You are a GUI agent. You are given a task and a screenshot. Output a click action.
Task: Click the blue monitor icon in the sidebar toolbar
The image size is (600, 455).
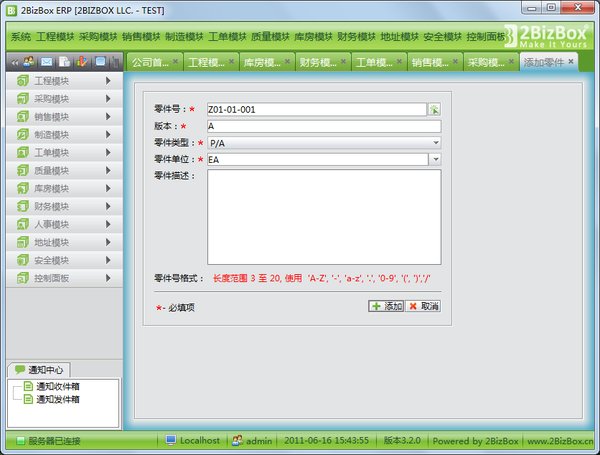(100, 62)
